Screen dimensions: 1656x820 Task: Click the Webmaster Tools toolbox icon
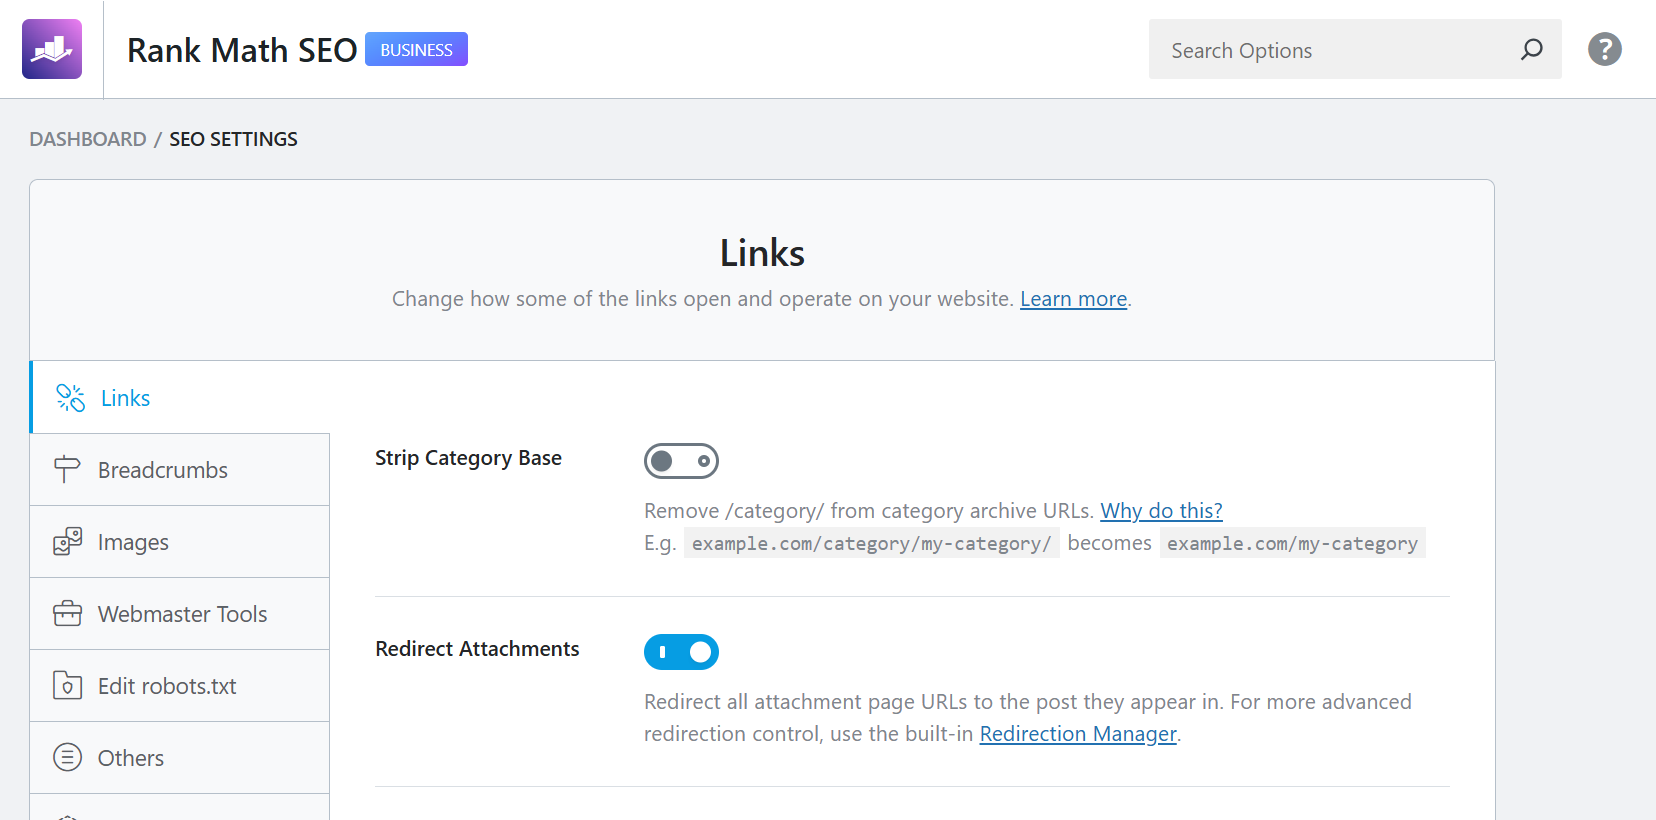tap(67, 614)
